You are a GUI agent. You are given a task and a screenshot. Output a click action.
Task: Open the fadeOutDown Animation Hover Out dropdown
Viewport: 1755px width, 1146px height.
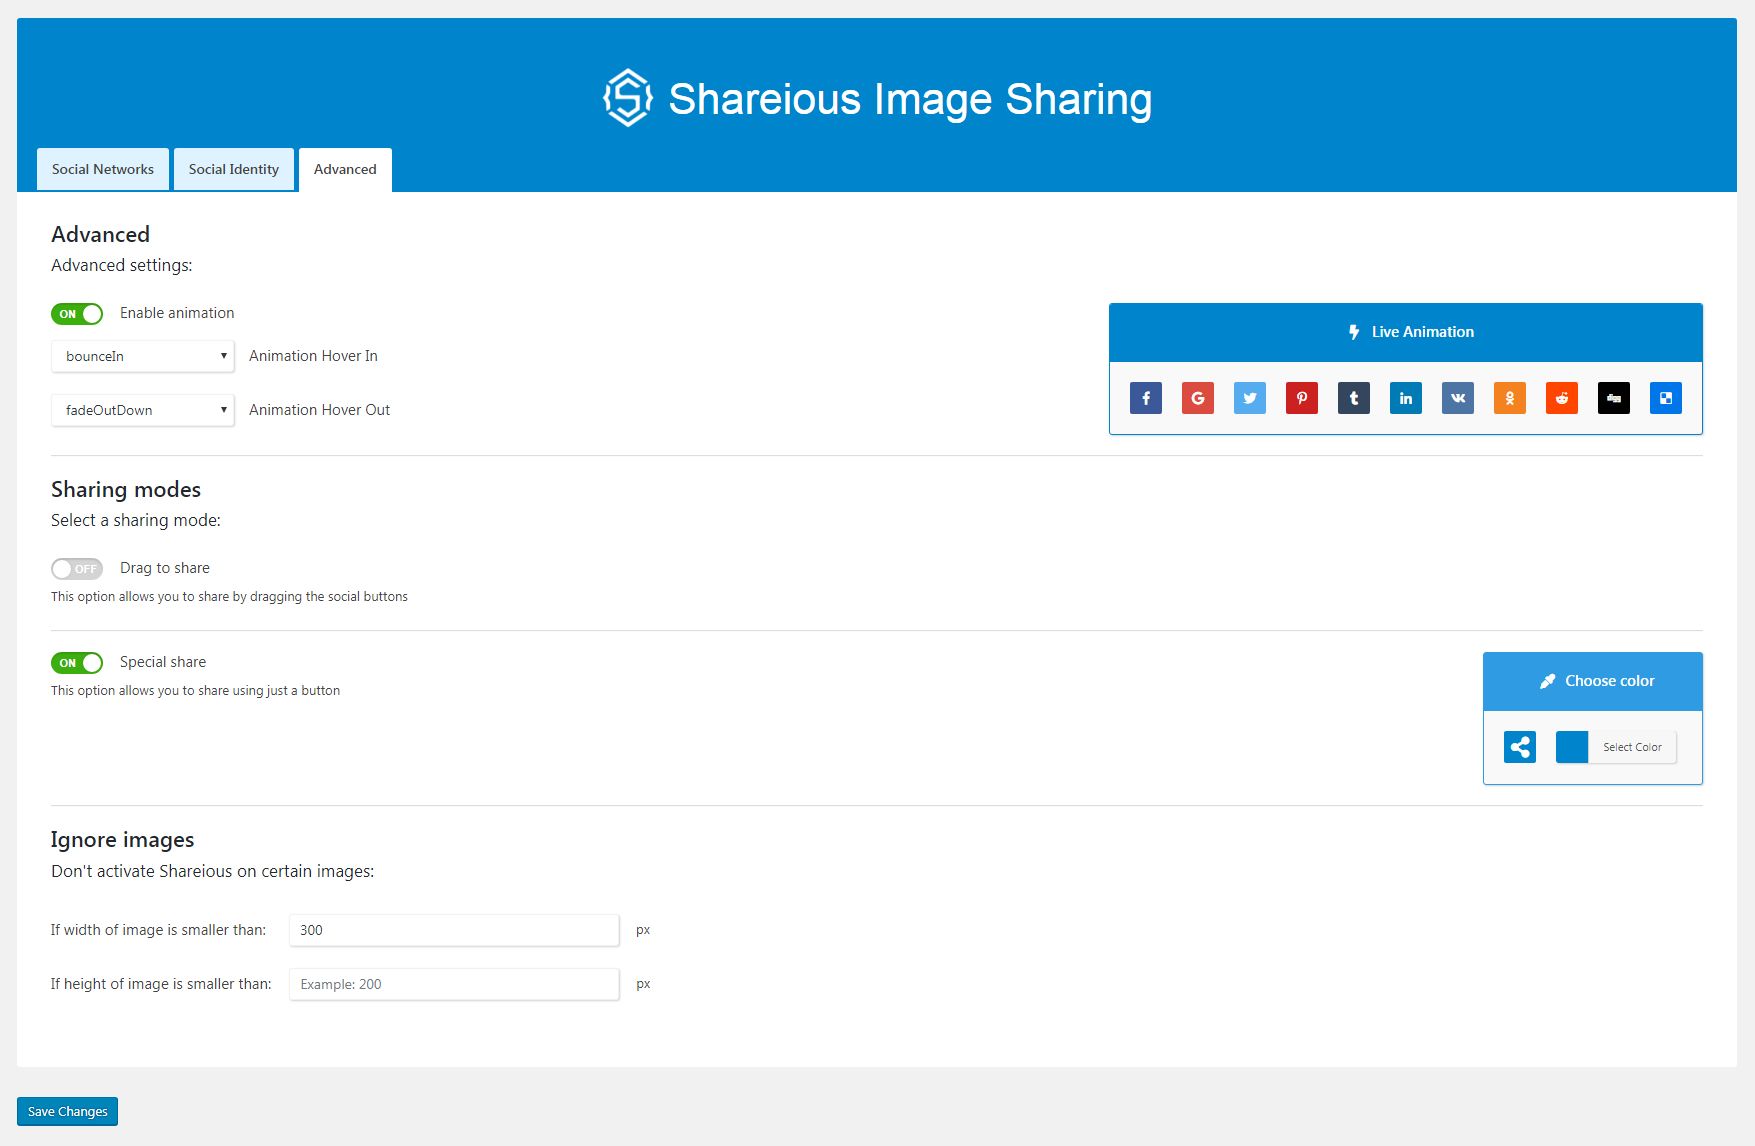pyautogui.click(x=143, y=410)
